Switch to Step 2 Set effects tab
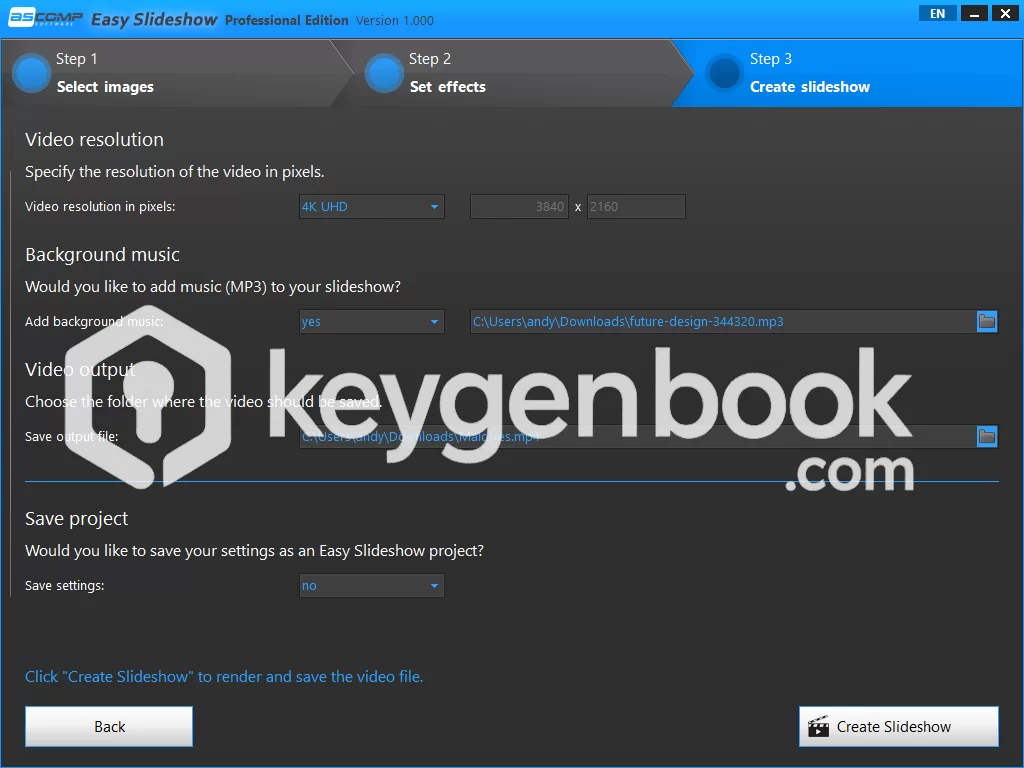Image resolution: width=1024 pixels, height=768 pixels. 447,73
